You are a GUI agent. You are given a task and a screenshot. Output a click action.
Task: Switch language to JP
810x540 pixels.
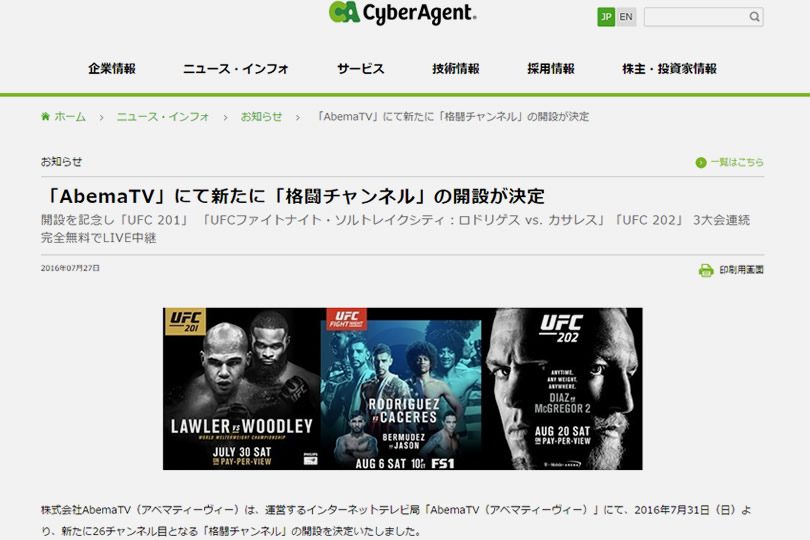pos(606,17)
